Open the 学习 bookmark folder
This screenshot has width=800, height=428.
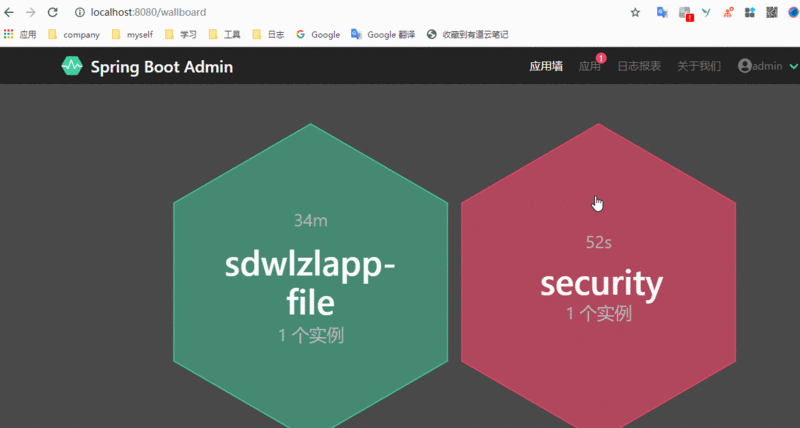[x=181, y=35]
